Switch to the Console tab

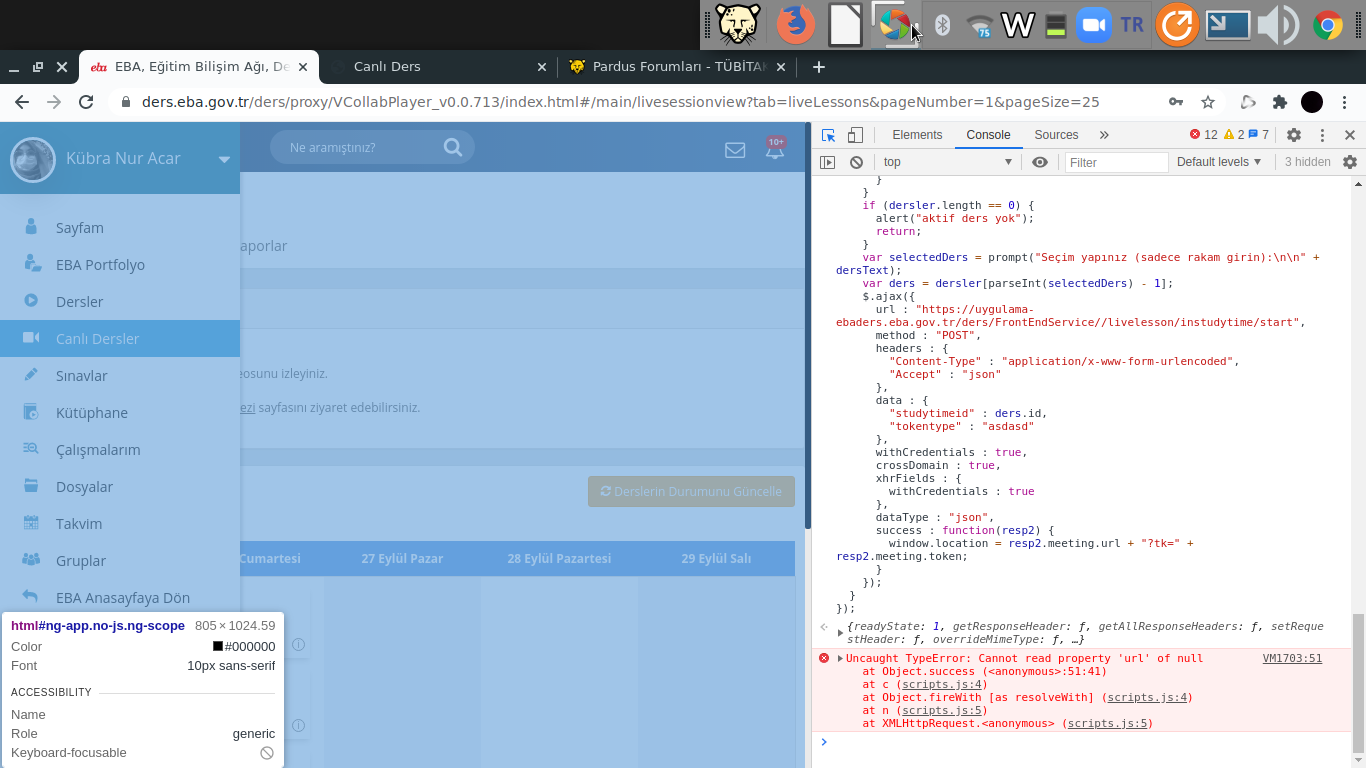[x=988, y=135]
